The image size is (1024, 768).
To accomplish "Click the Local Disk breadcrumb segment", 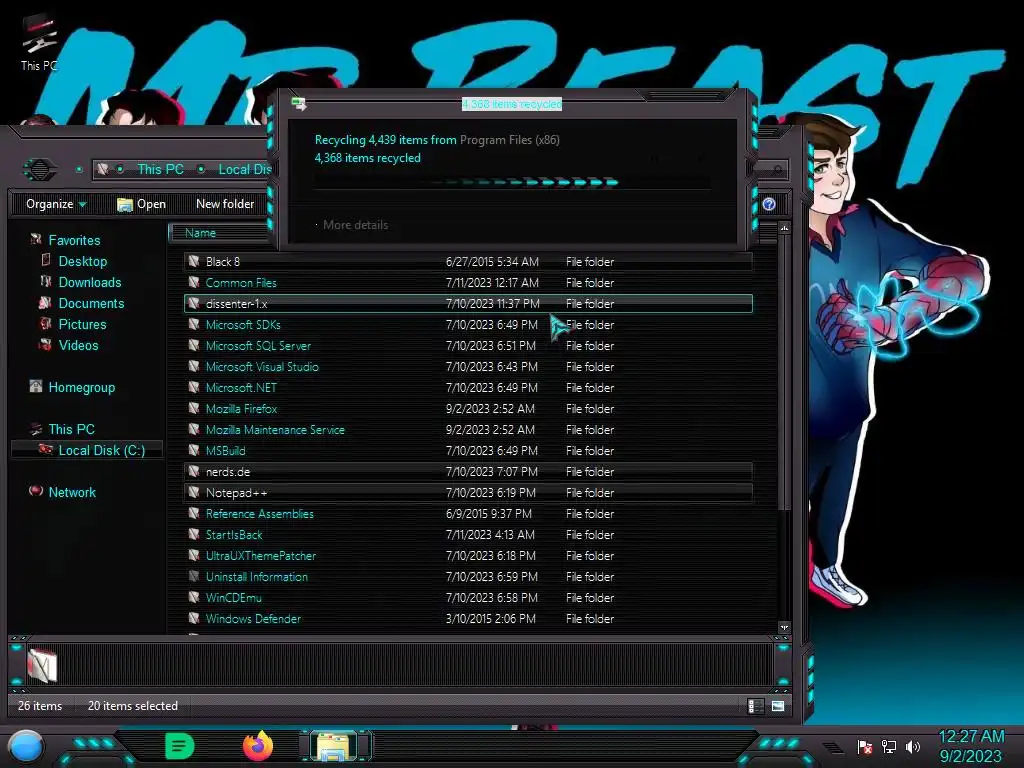I will tap(244, 169).
